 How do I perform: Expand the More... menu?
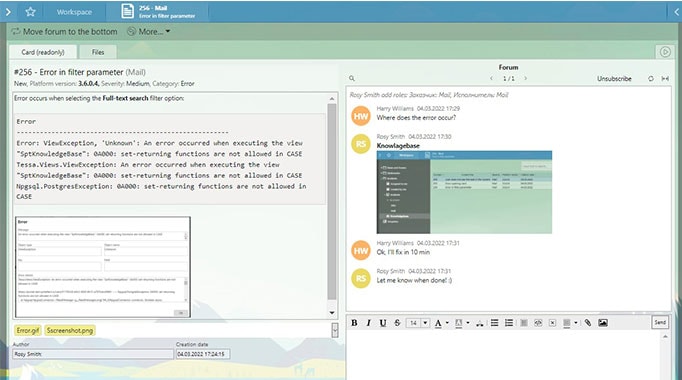pyautogui.click(x=149, y=31)
